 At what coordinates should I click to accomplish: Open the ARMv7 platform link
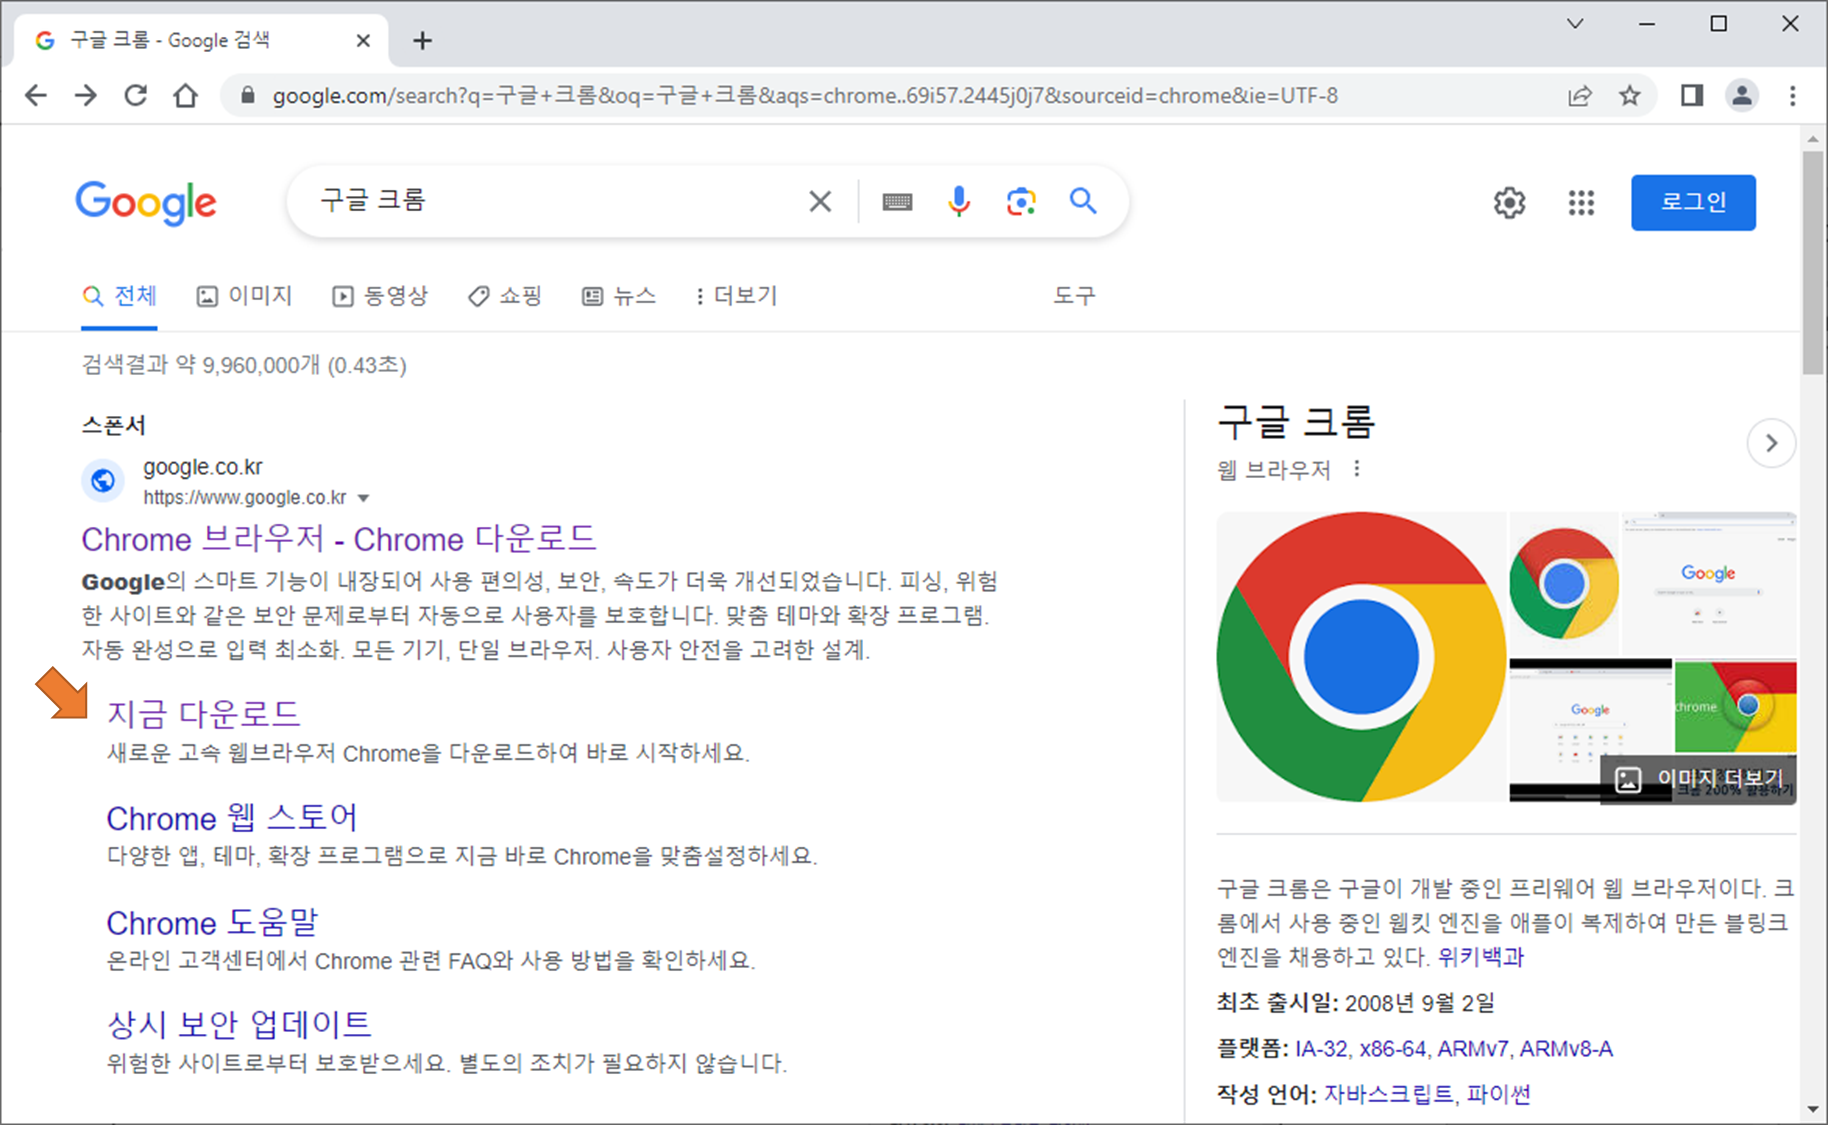(x=1472, y=1049)
